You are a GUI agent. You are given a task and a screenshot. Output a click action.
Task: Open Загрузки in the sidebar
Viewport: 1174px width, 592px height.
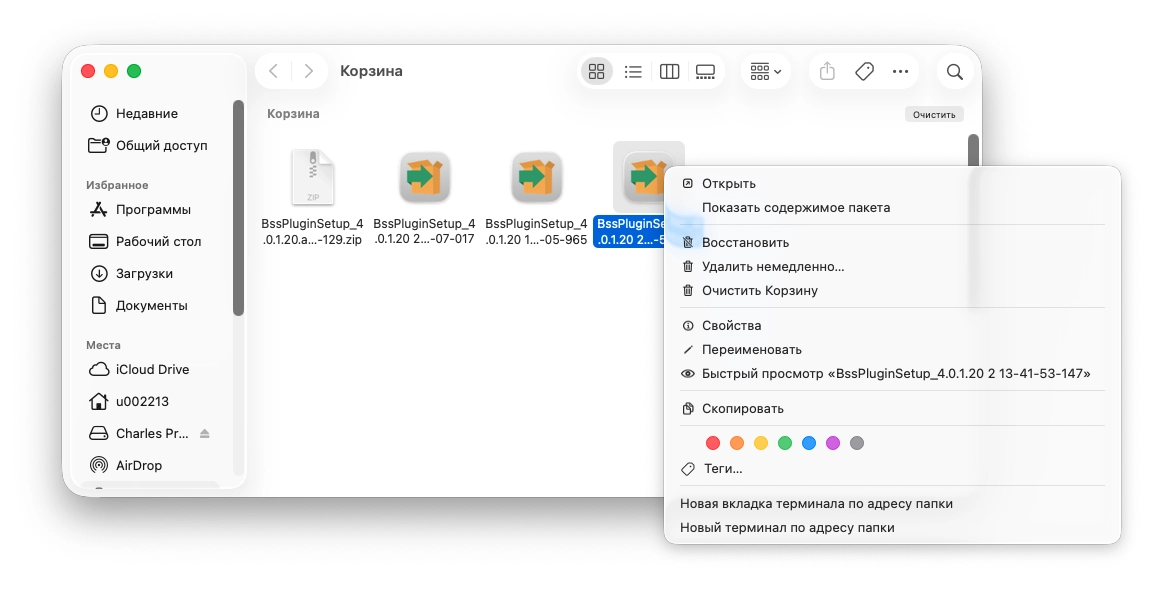tap(144, 274)
